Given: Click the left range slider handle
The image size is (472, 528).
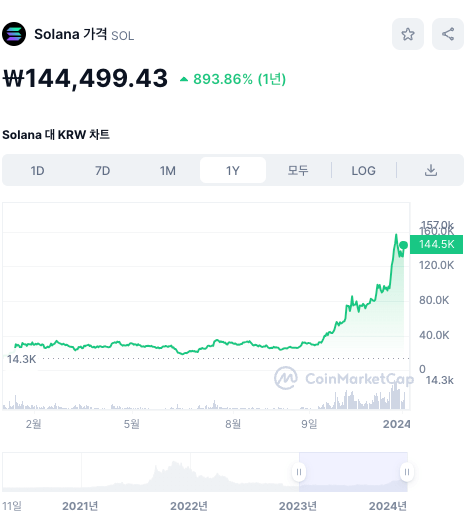Looking at the screenshot, I should [299, 472].
